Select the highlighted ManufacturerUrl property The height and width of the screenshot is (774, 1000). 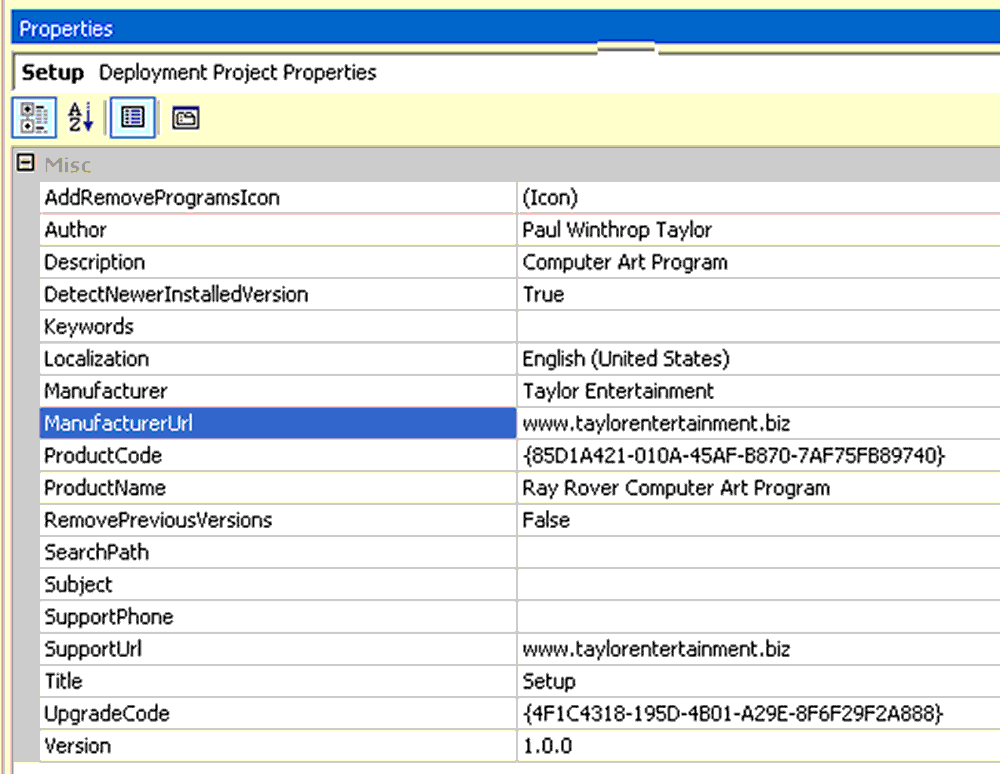278,423
